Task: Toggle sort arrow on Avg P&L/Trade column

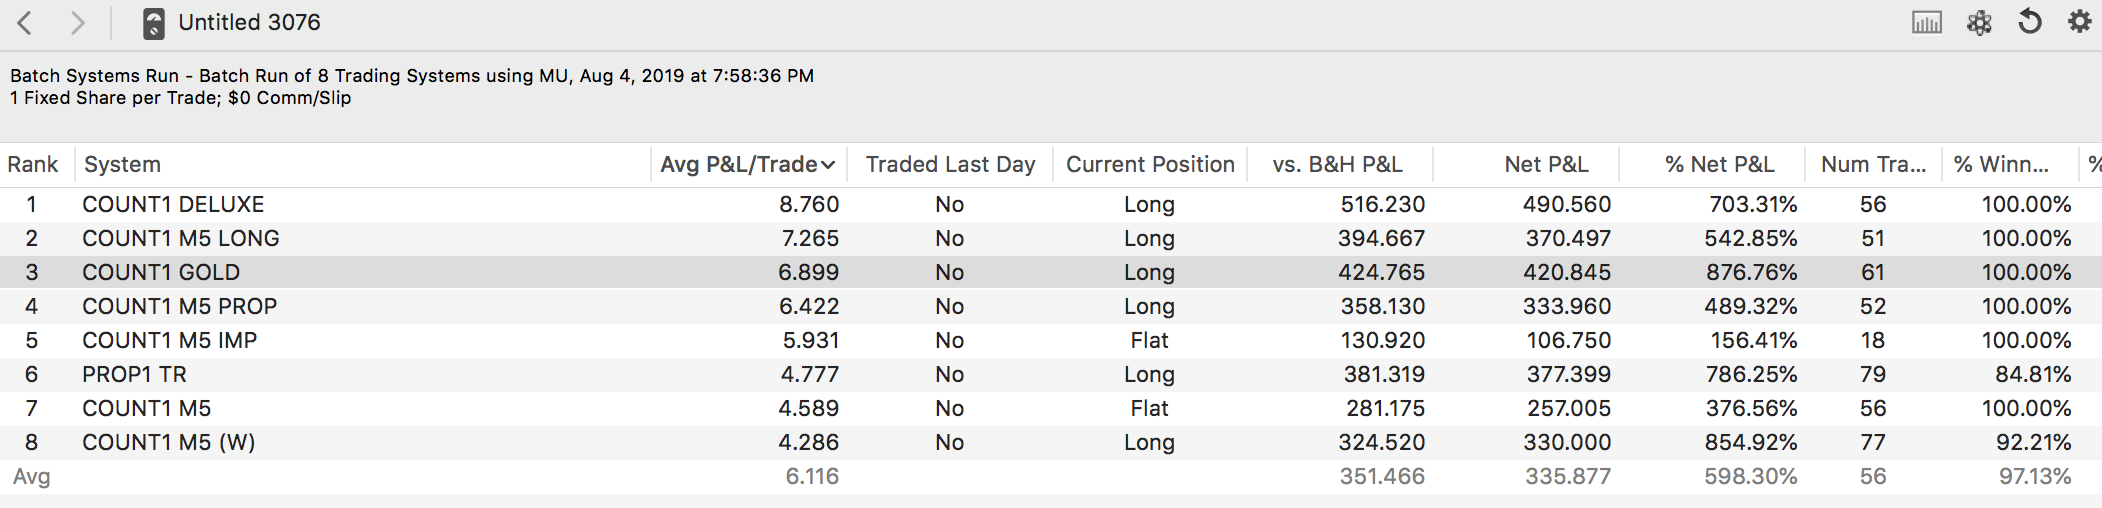Action: click(828, 165)
